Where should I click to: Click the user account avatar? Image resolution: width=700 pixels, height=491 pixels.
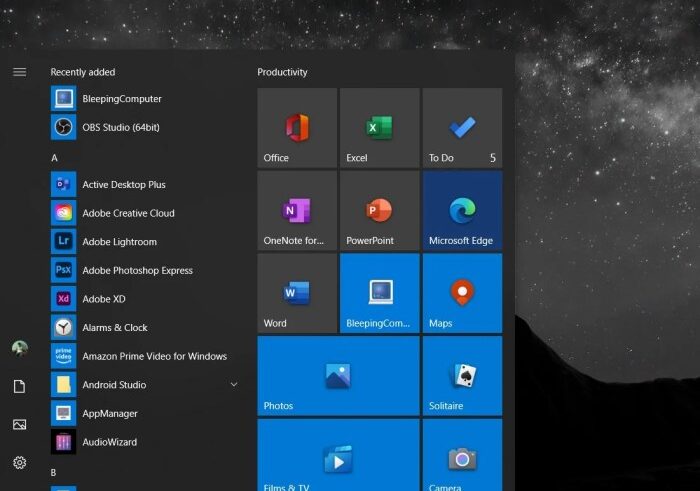pyautogui.click(x=20, y=348)
